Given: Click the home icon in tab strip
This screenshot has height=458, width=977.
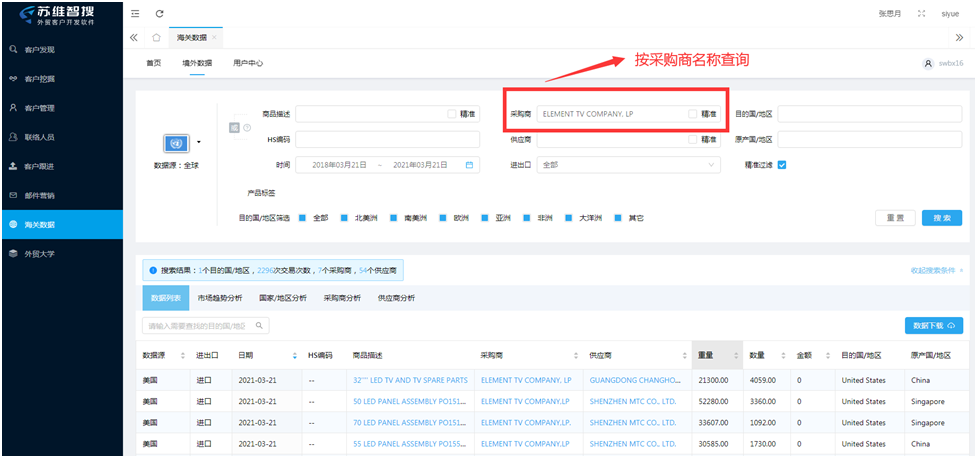Looking at the screenshot, I should coord(156,37).
